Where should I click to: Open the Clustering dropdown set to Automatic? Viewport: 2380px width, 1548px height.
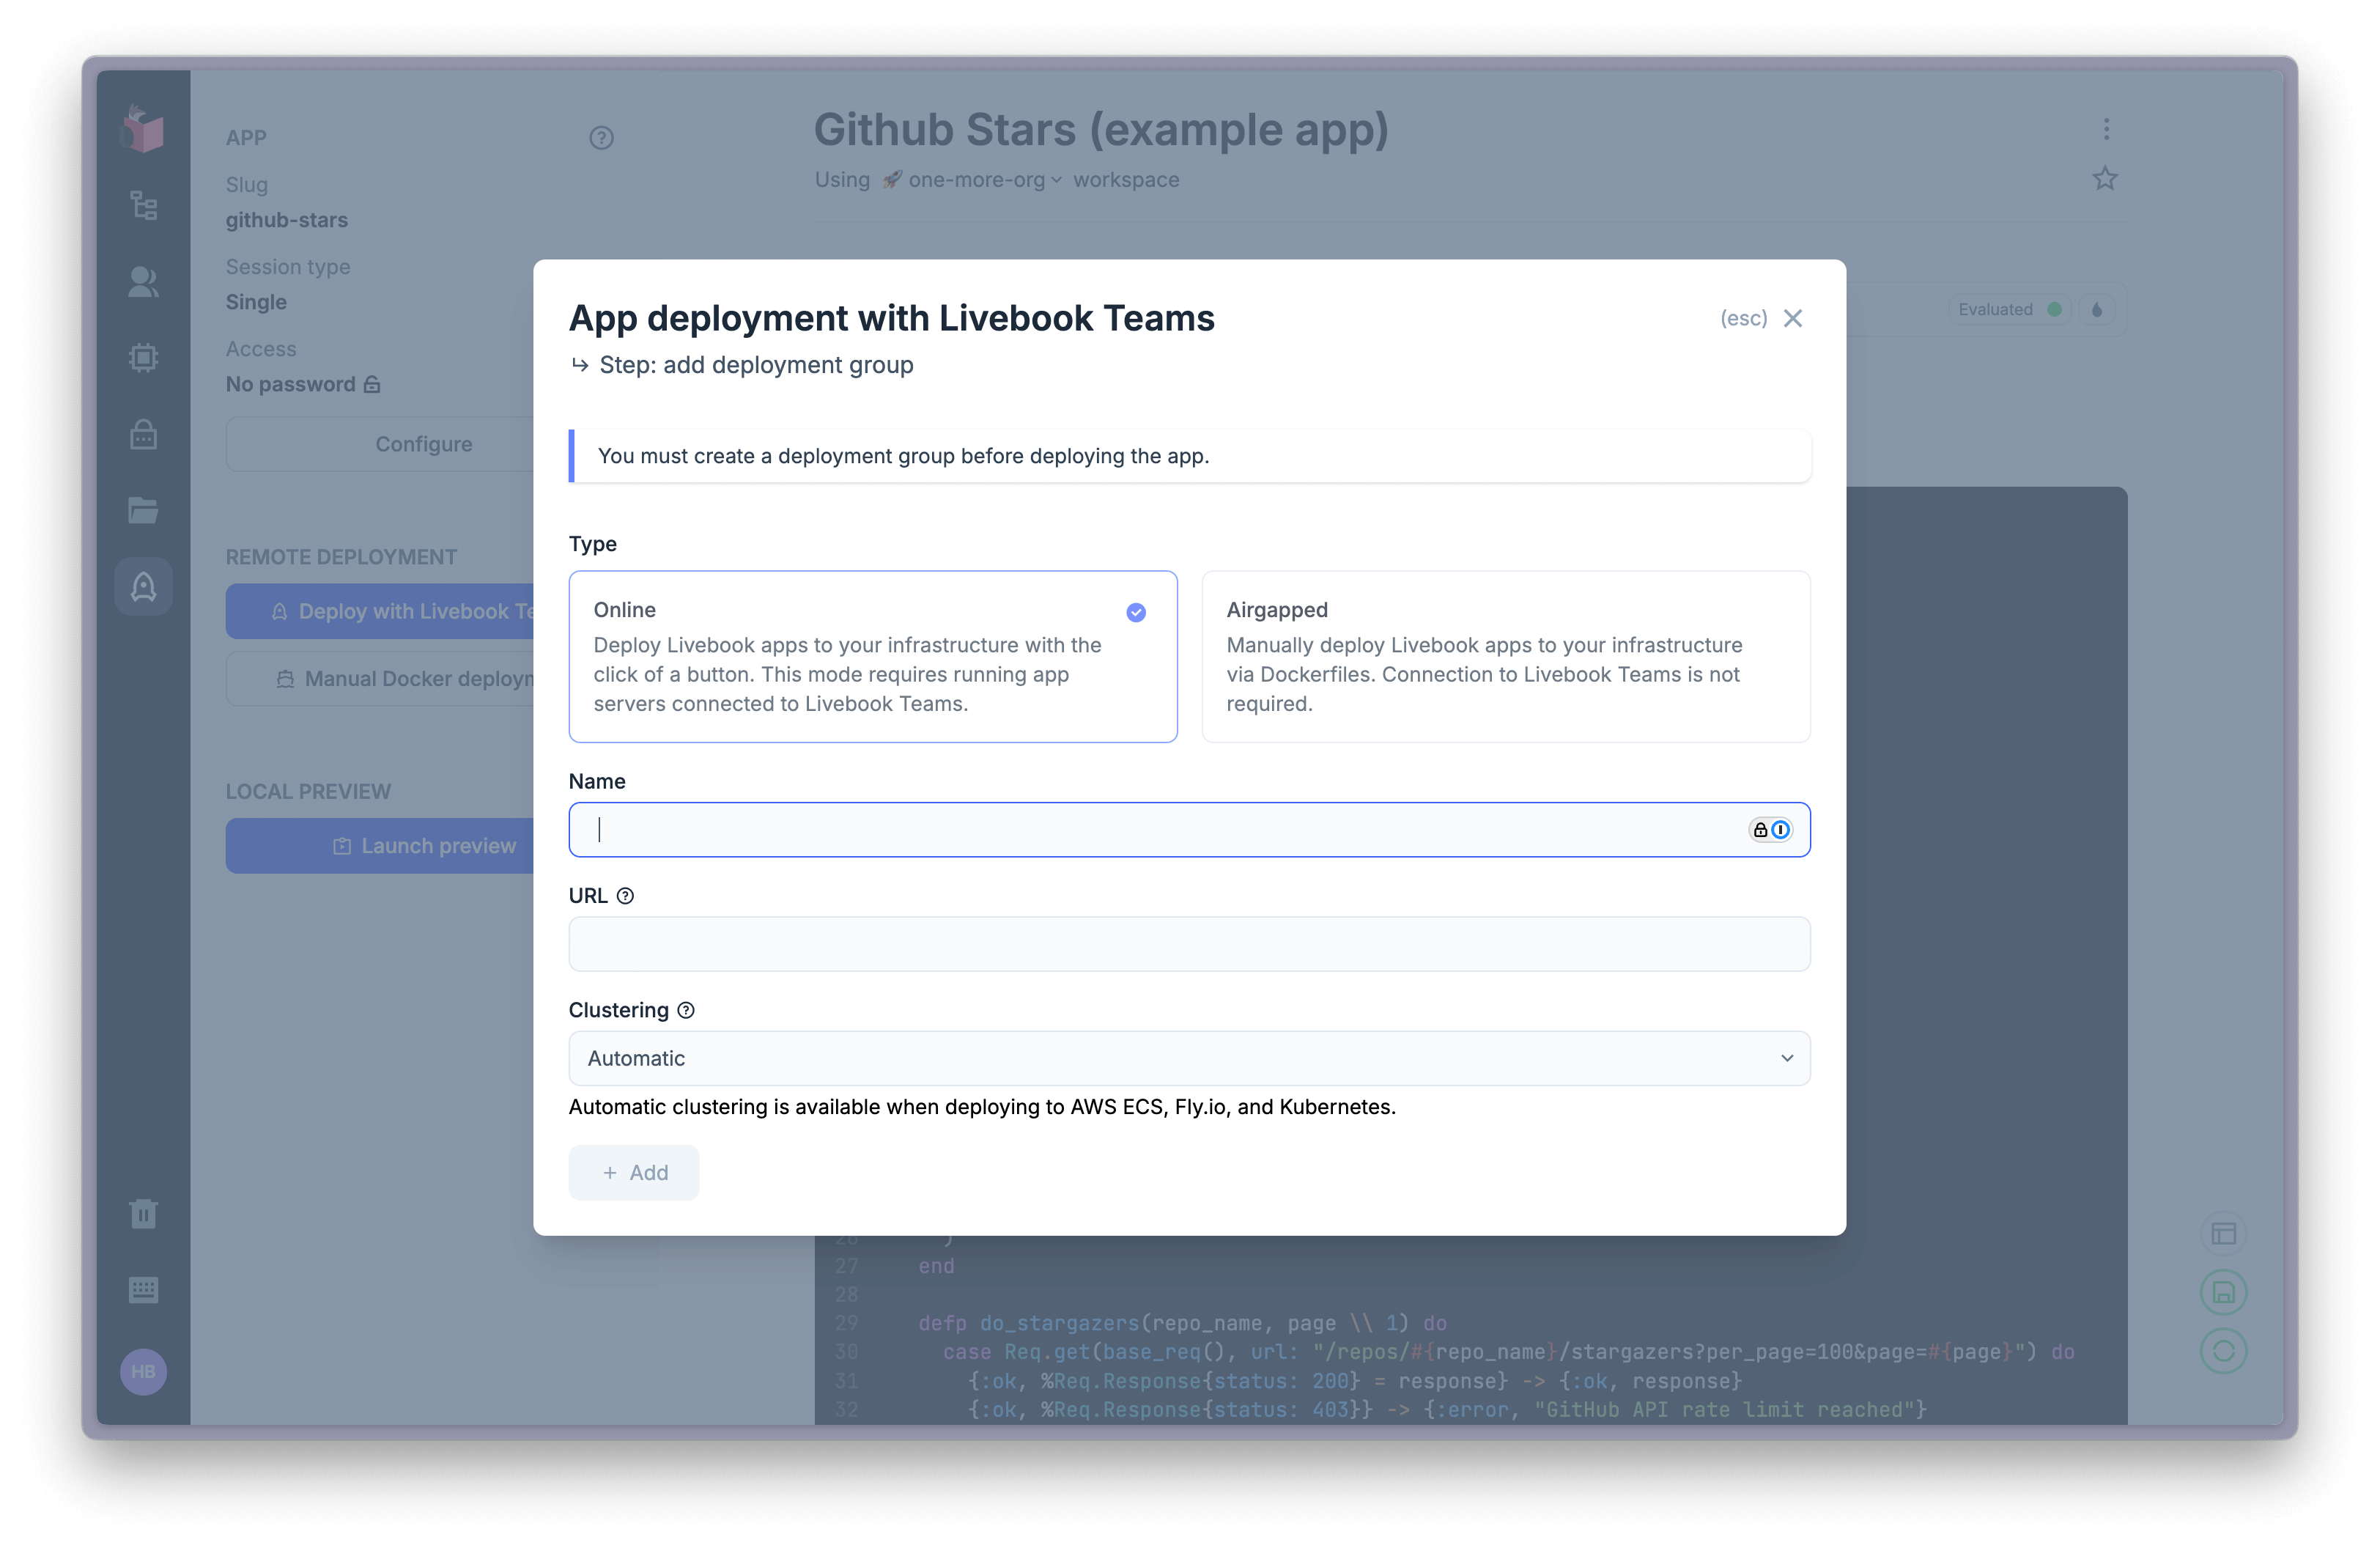click(1188, 1058)
